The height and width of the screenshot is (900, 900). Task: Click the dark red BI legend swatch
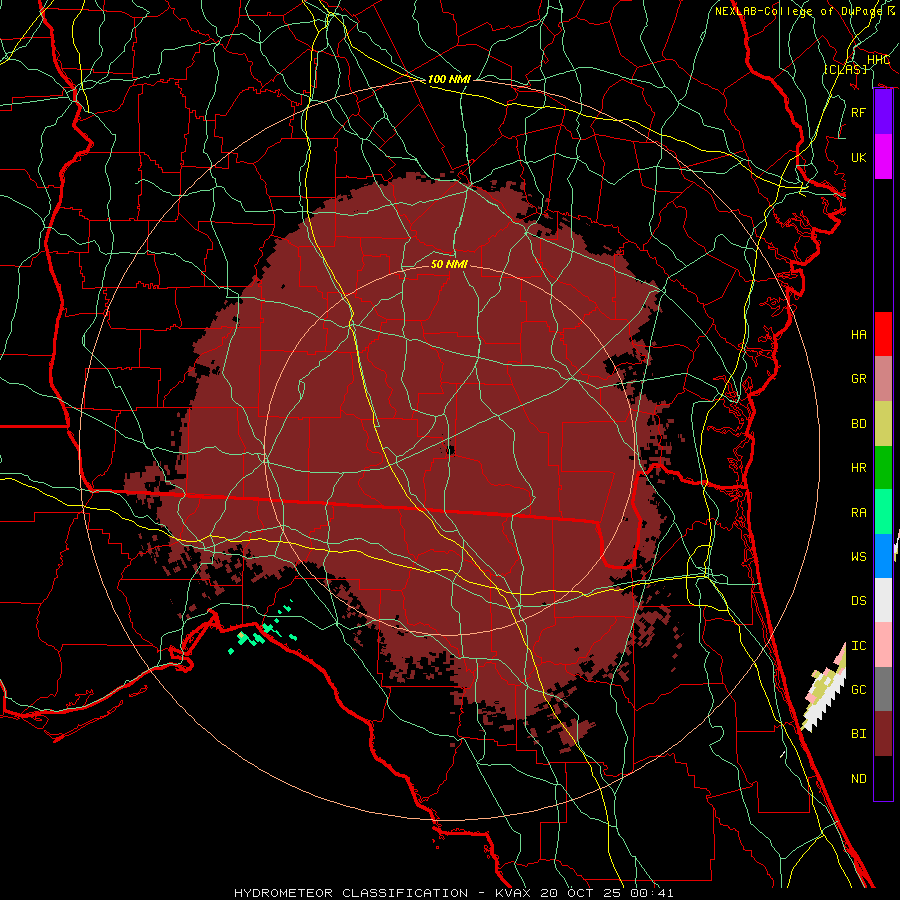click(883, 734)
